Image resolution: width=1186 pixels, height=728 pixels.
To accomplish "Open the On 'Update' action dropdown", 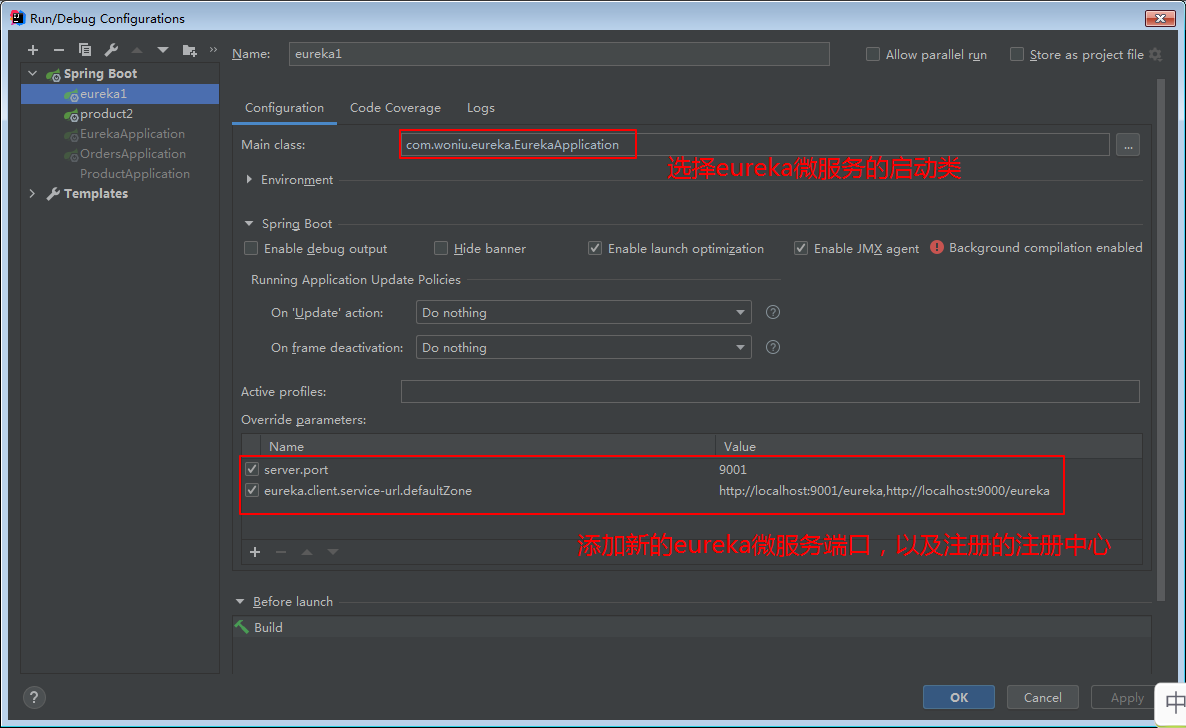I will pyautogui.click(x=583, y=313).
